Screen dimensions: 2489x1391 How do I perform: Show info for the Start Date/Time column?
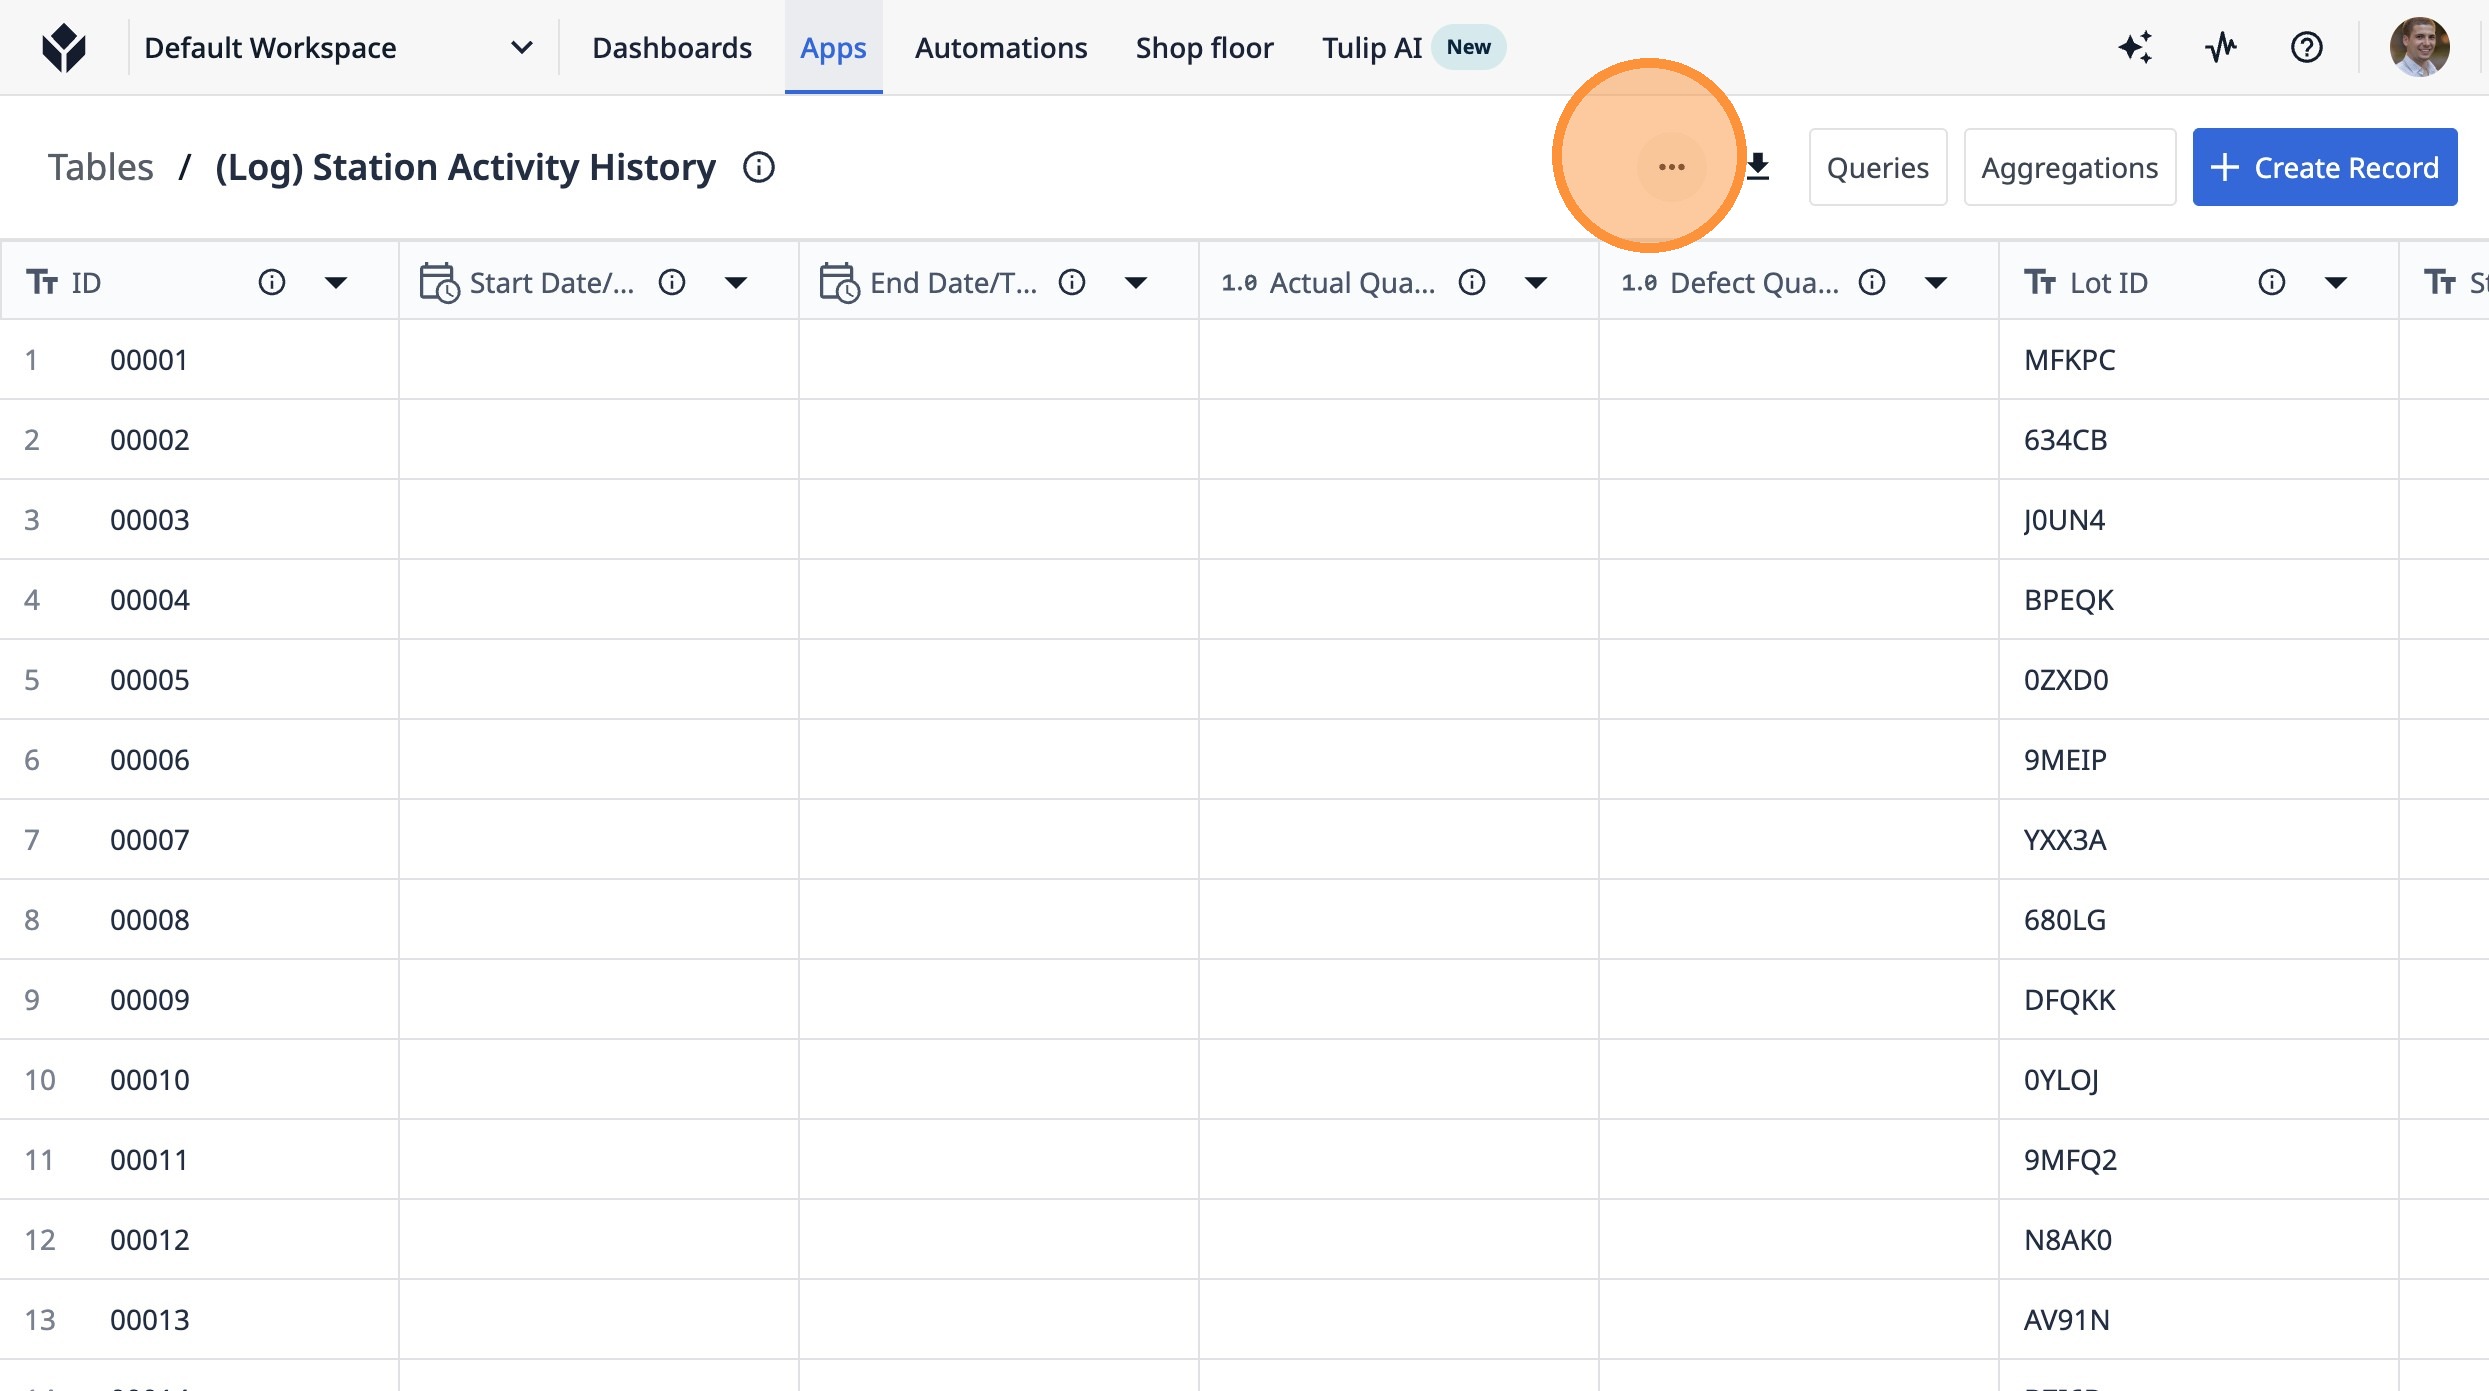tap(672, 283)
